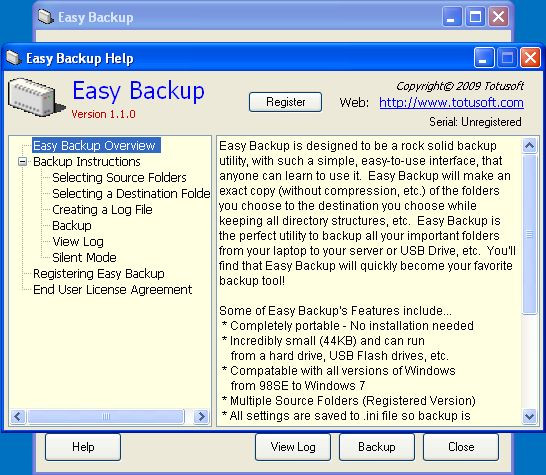The height and width of the screenshot is (475, 546).
Task: Click the Serial: Unregistered text
Action: [x=475, y=122]
